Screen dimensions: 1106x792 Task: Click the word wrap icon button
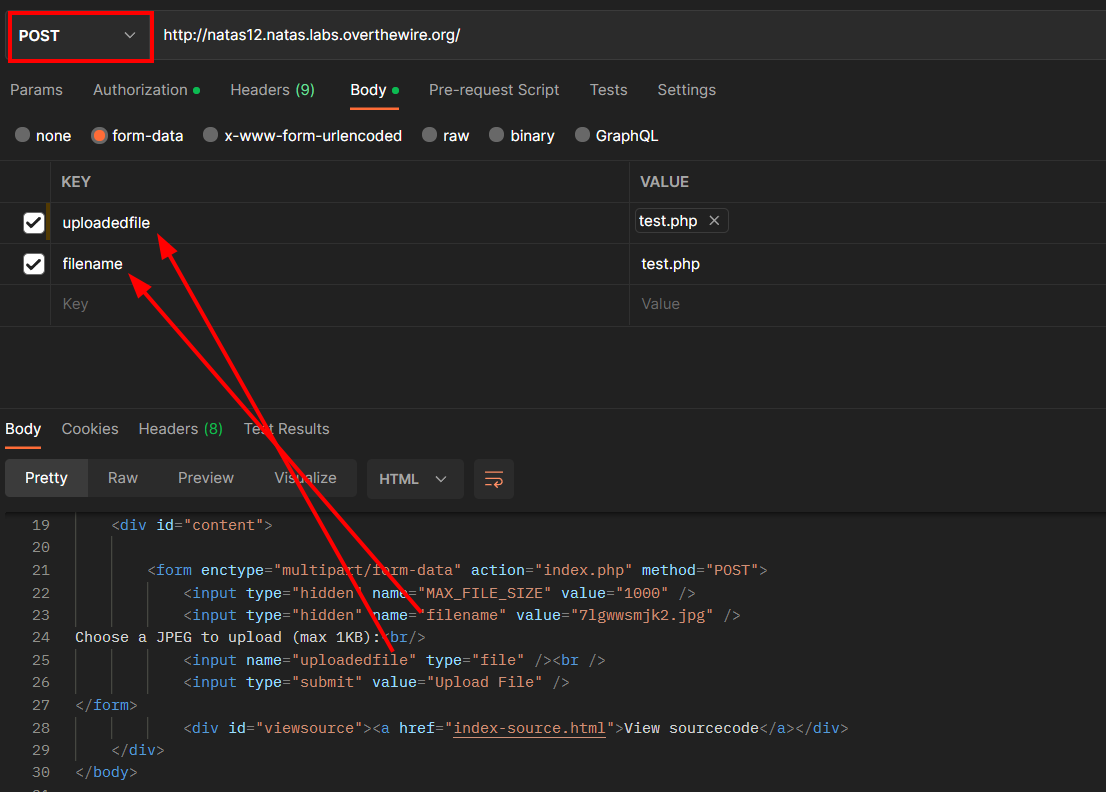(494, 479)
